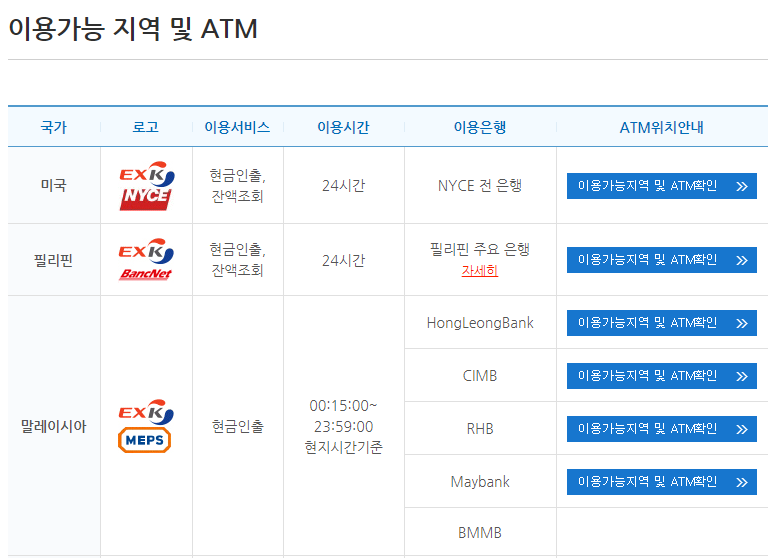Click 현금인출 service in 말레이시아 row
The width and height of the screenshot is (777, 558).
point(237,426)
